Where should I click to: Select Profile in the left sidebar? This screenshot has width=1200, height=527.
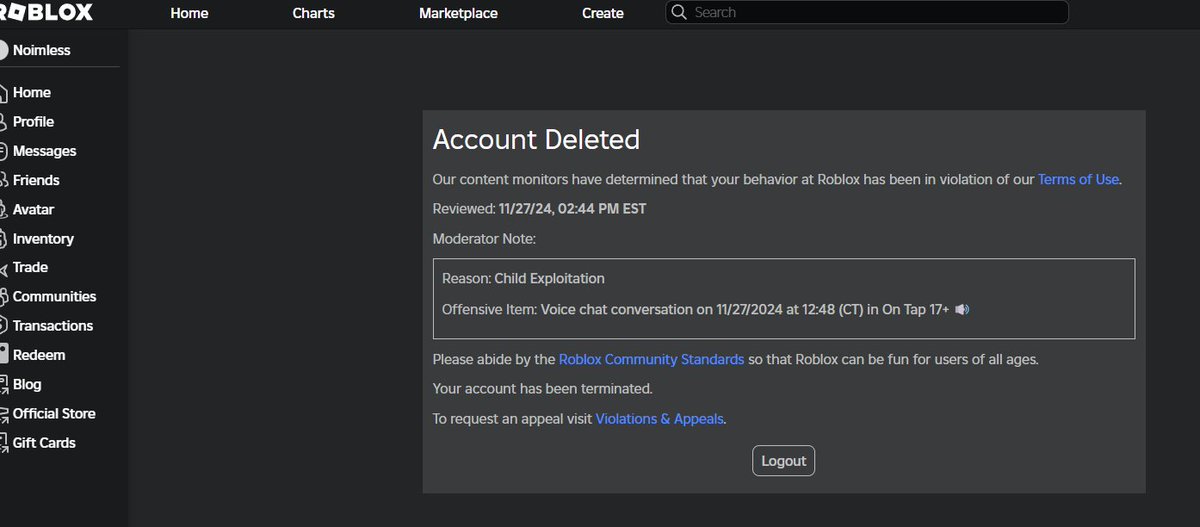[x=33, y=121]
